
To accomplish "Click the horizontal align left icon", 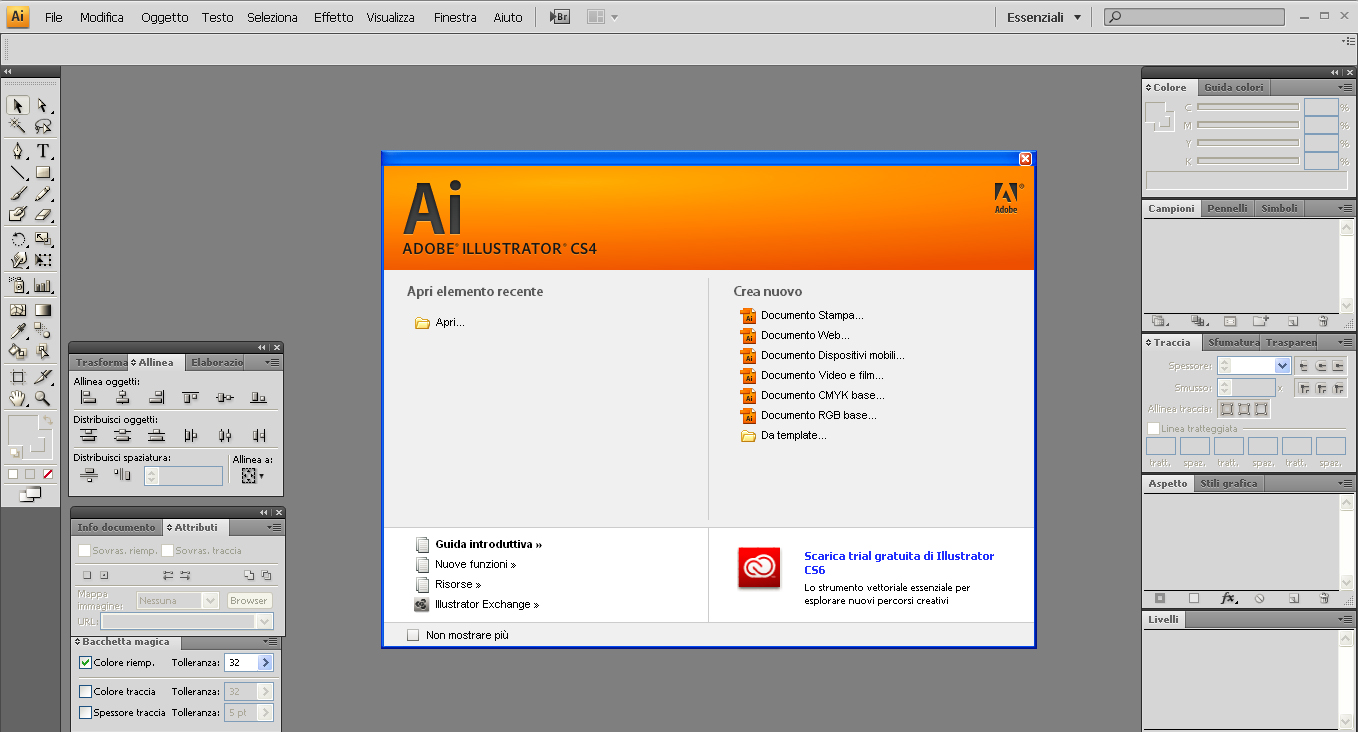I will click(88, 397).
